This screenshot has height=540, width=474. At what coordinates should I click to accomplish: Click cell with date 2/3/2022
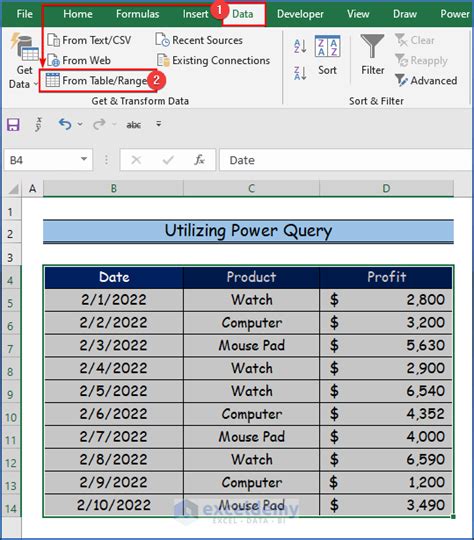click(114, 345)
